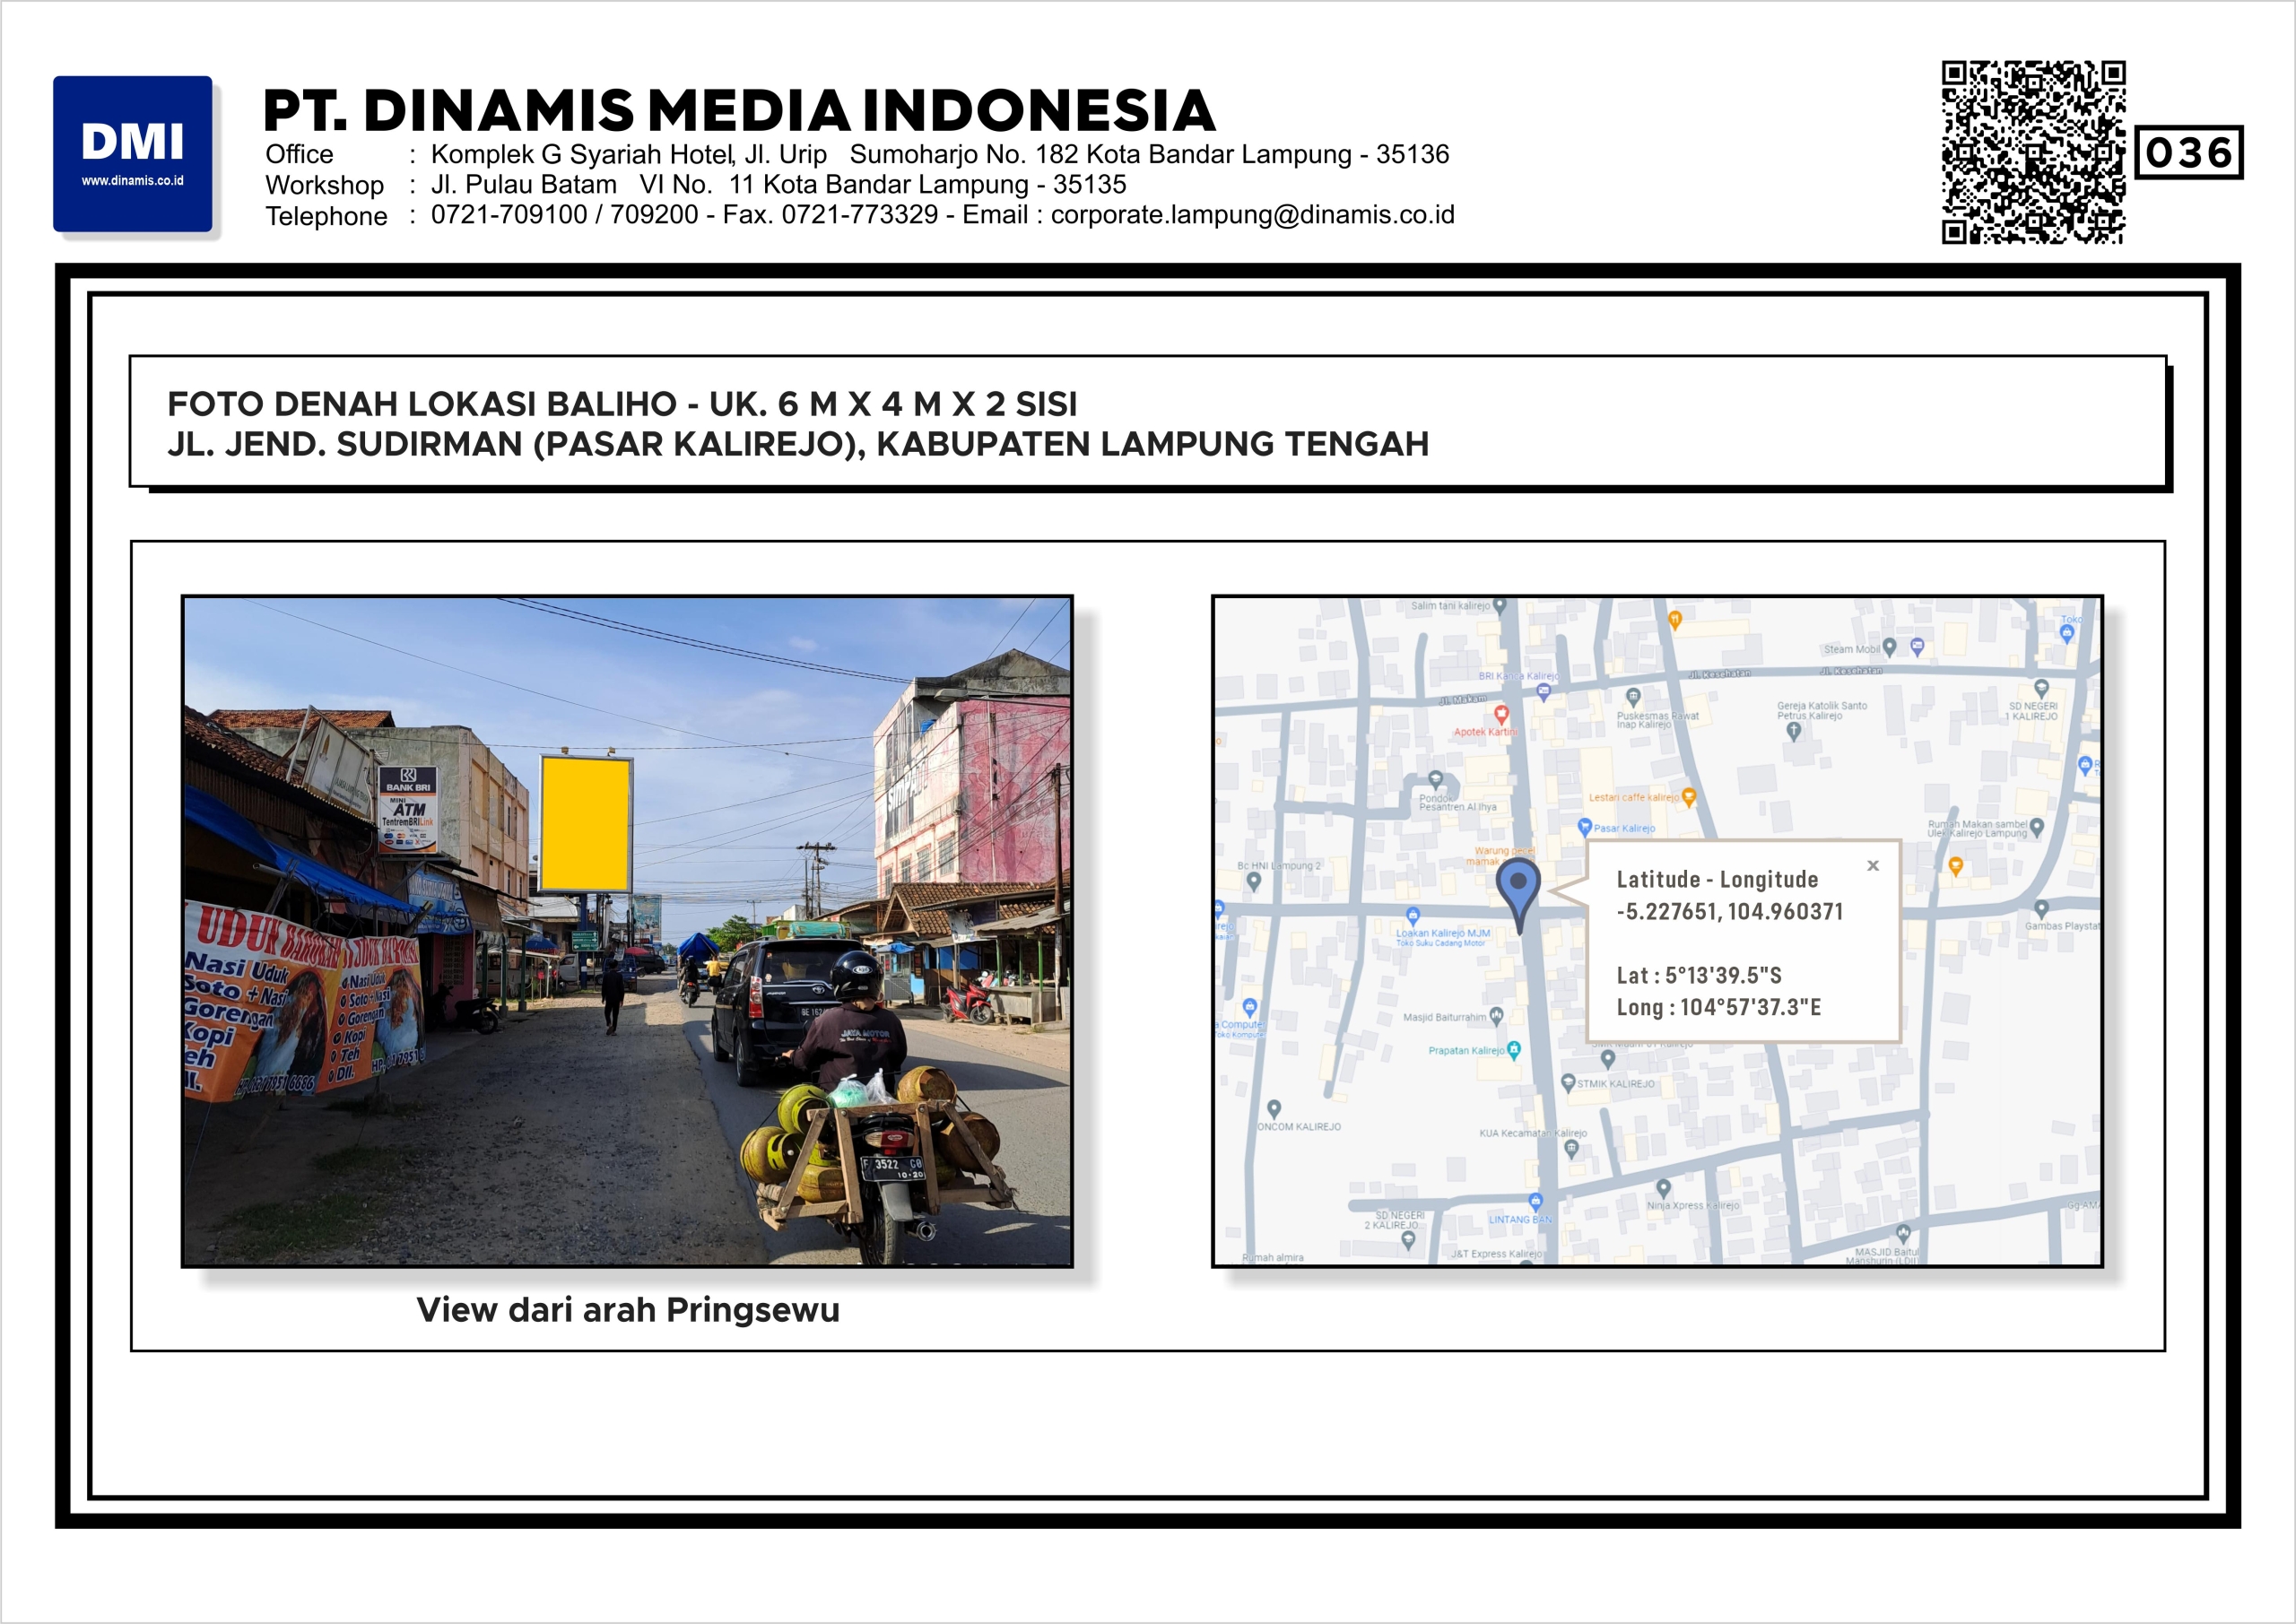The image size is (2296, 1624).
Task: Click the J&T Express Kalirejo label
Action: (1497, 1254)
